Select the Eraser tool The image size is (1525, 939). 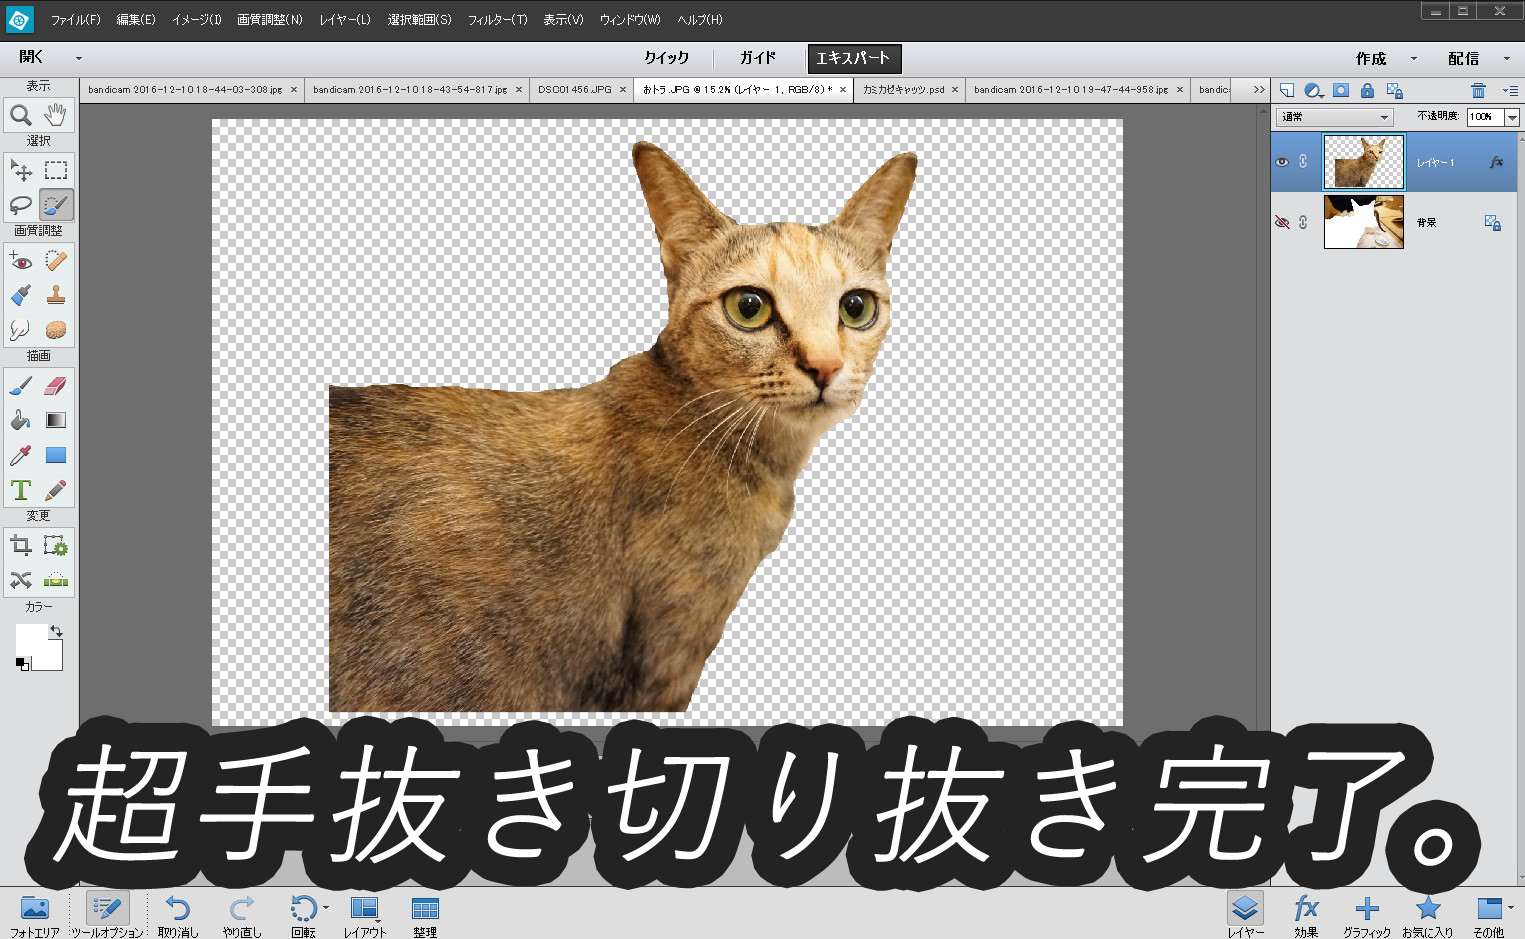click(x=56, y=386)
